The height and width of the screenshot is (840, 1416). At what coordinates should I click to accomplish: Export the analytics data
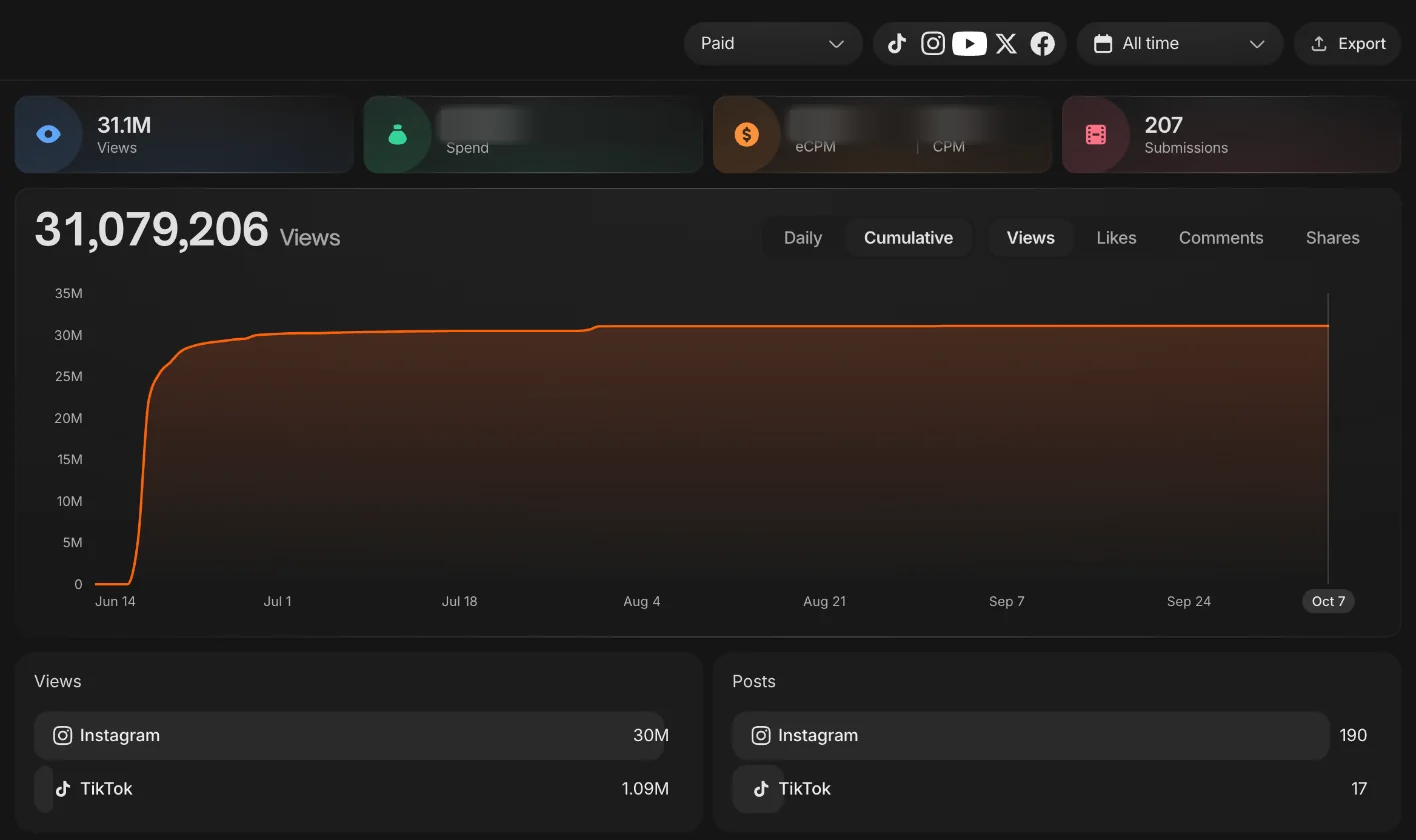pos(1348,43)
